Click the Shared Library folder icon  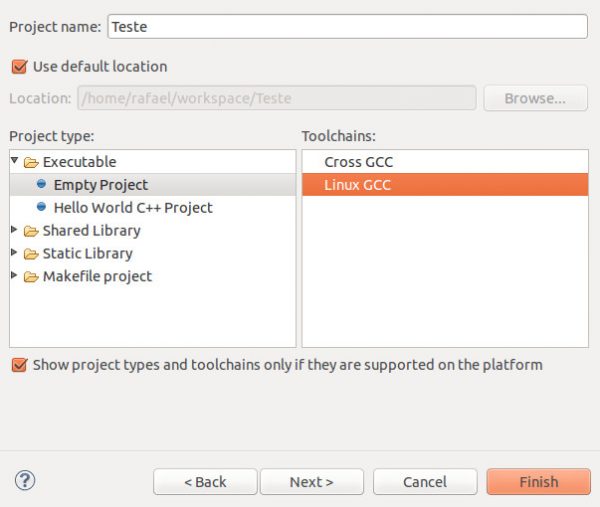tap(31, 231)
